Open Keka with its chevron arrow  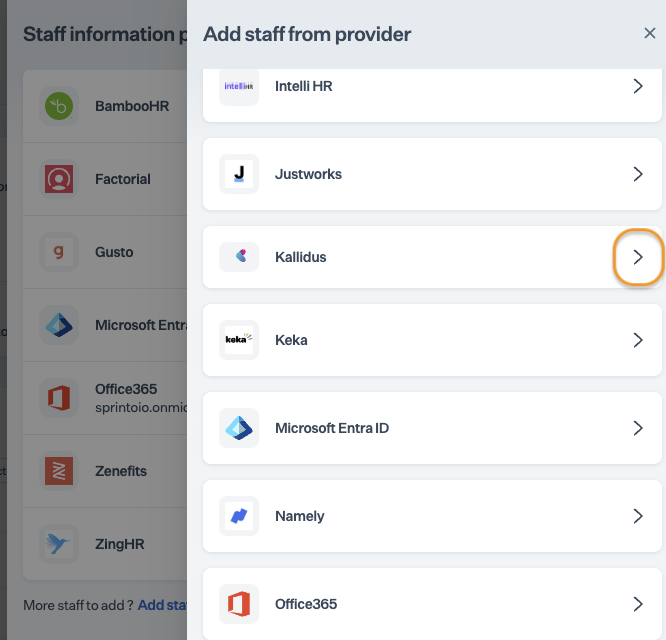(x=638, y=340)
